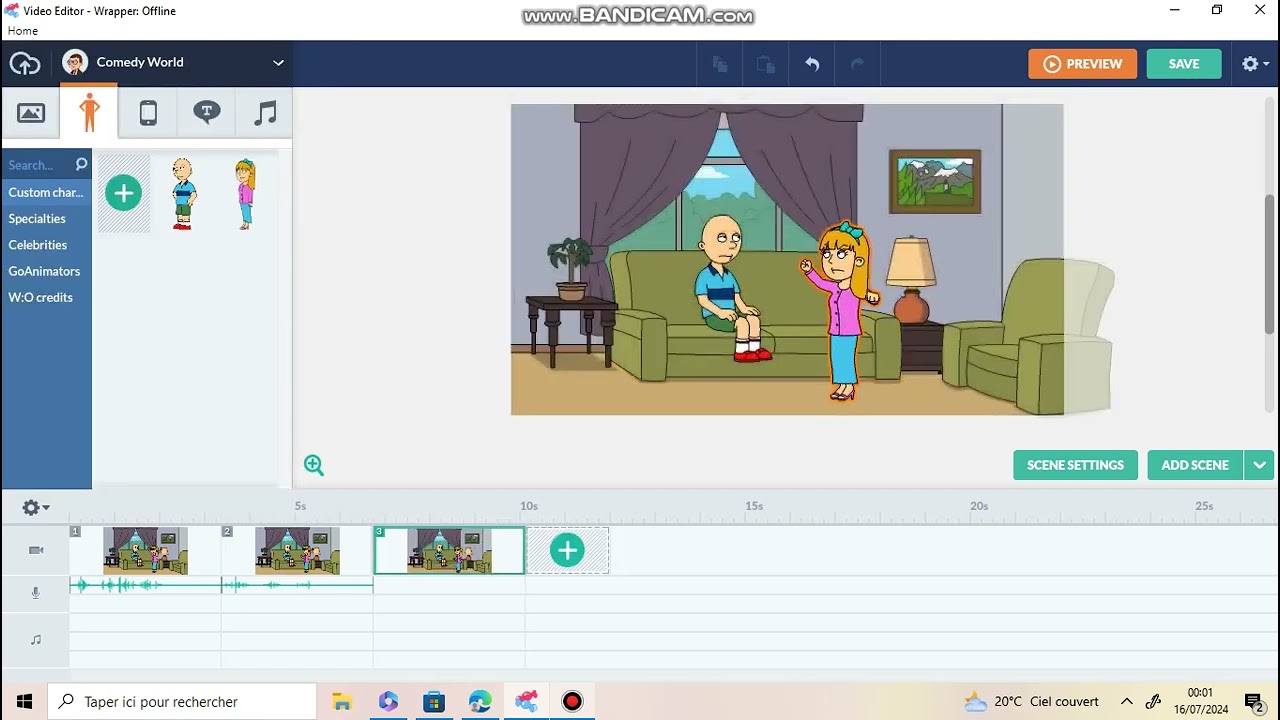Open the timeline settings gear
Image resolution: width=1280 pixels, height=720 pixels.
(35, 508)
